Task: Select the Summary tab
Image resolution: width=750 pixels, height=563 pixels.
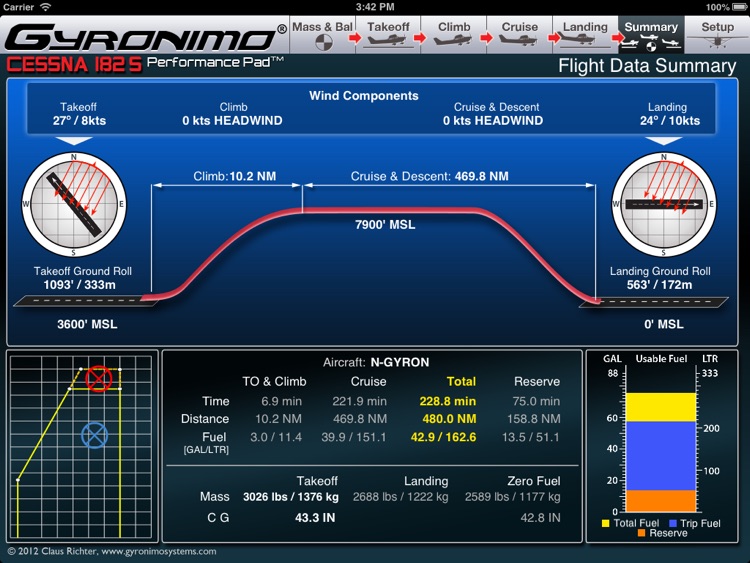Action: coord(651,34)
